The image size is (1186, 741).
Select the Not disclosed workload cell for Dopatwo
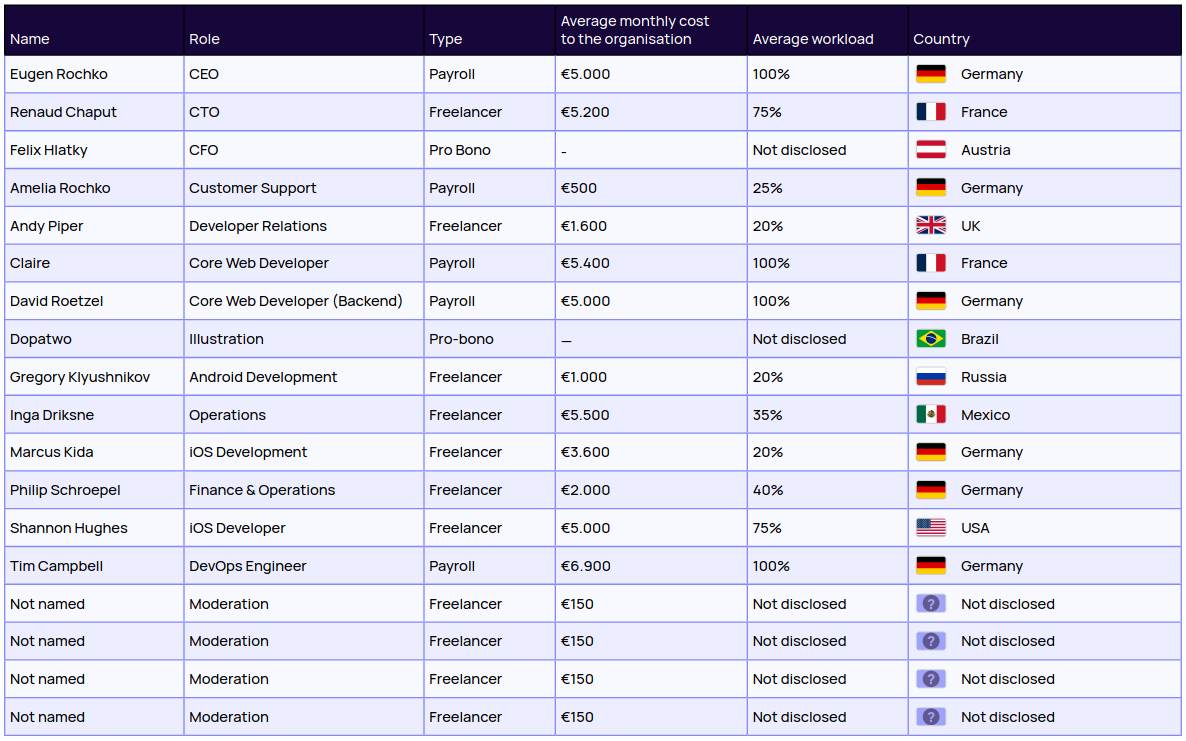point(800,338)
